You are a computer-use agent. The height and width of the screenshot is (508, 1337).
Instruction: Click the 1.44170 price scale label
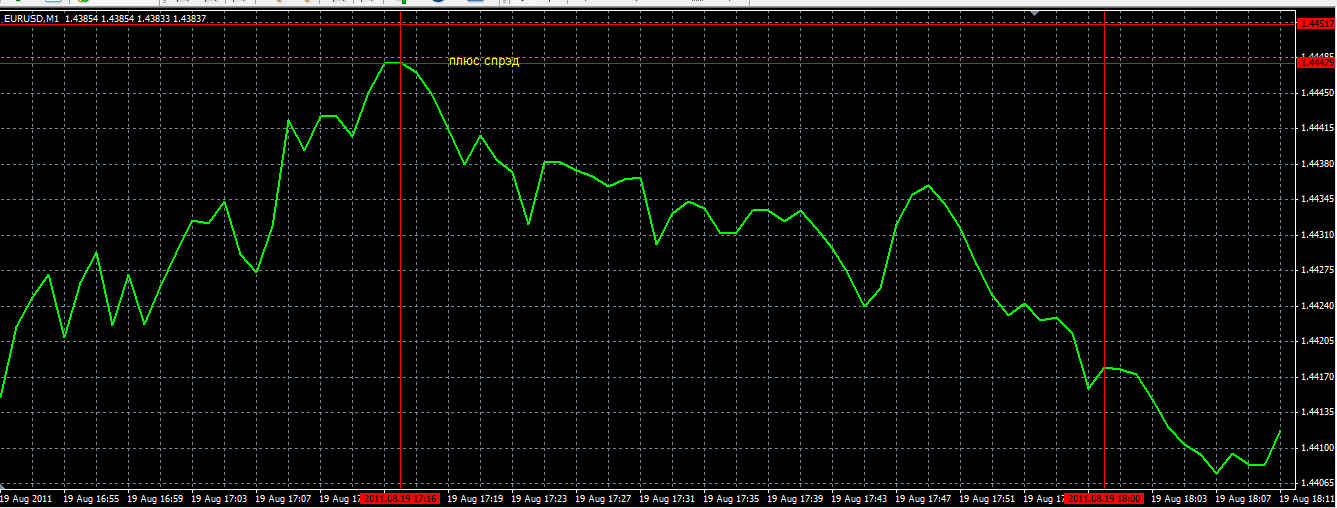(1317, 378)
